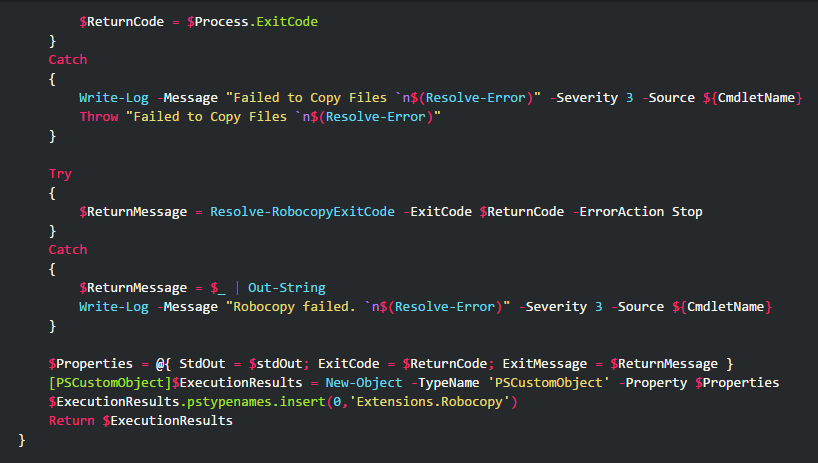Click the $Process.ExitCode expression
The image size is (818, 463).
pos(252,22)
